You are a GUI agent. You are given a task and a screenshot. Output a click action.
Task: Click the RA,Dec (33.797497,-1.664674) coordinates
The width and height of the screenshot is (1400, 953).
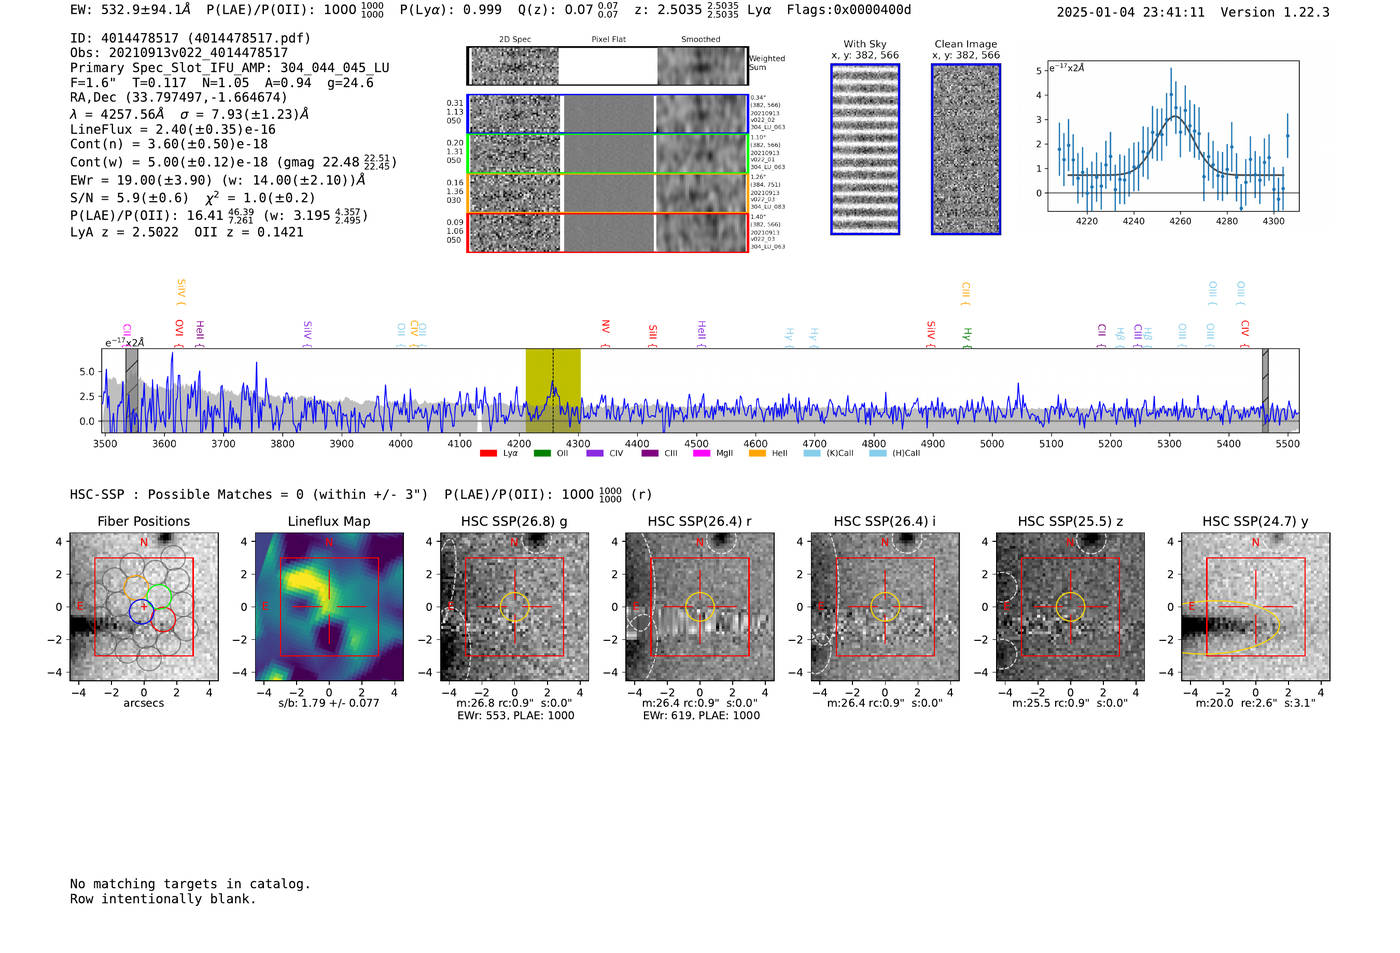point(179,97)
